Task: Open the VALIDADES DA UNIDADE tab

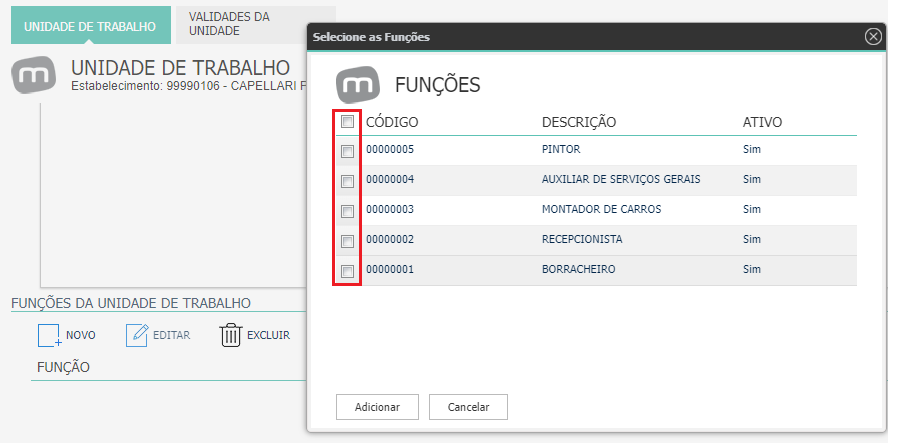Action: [256, 24]
